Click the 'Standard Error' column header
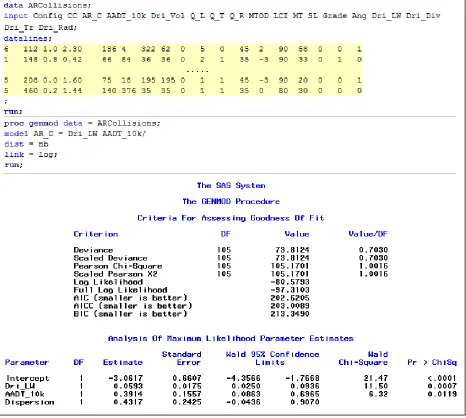 [182, 358]
